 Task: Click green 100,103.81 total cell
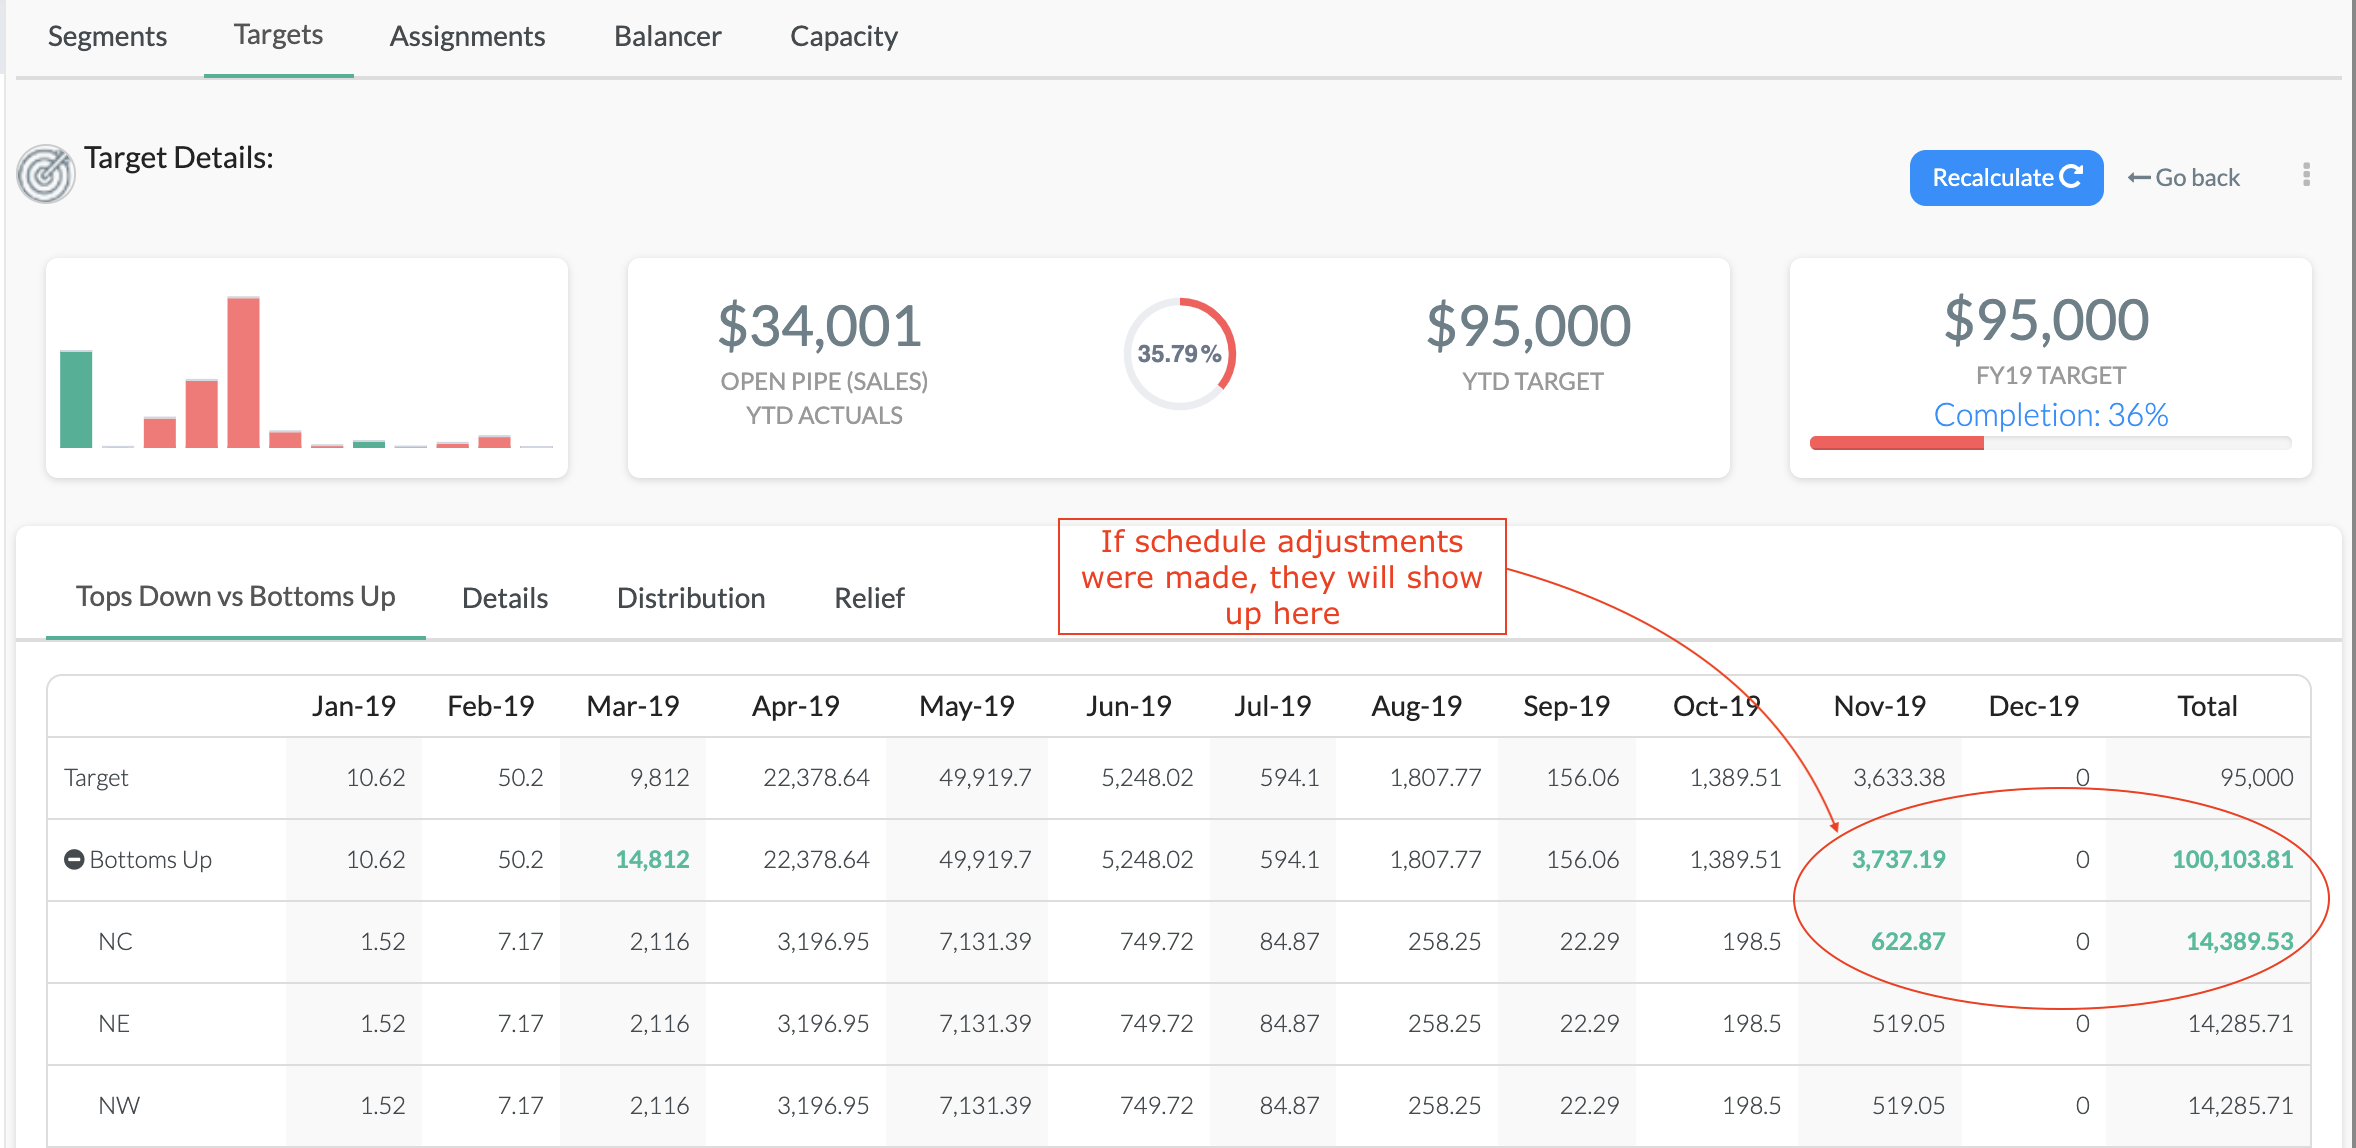click(2232, 859)
